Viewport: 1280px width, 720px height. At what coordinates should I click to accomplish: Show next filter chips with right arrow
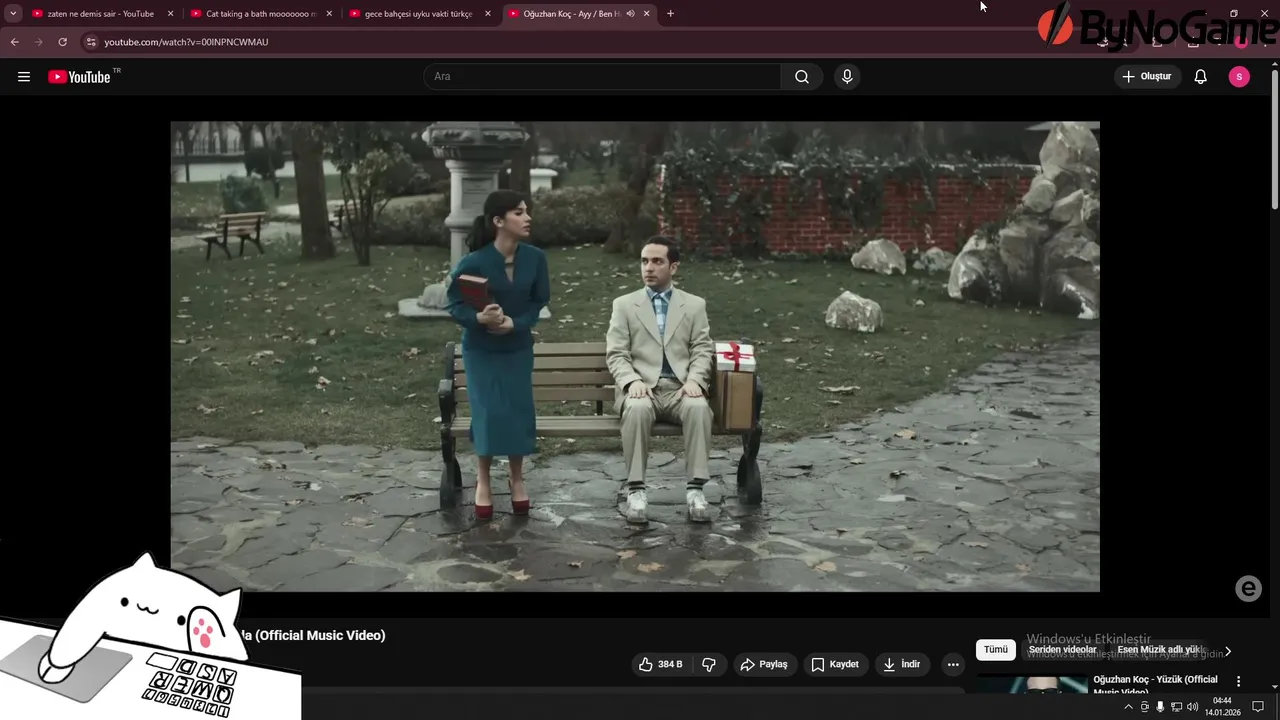click(1228, 651)
